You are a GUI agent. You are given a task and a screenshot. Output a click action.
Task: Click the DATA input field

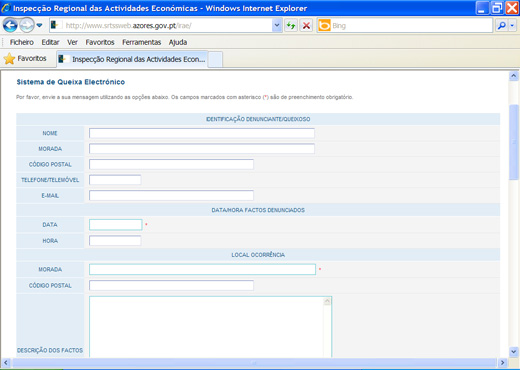point(116,225)
